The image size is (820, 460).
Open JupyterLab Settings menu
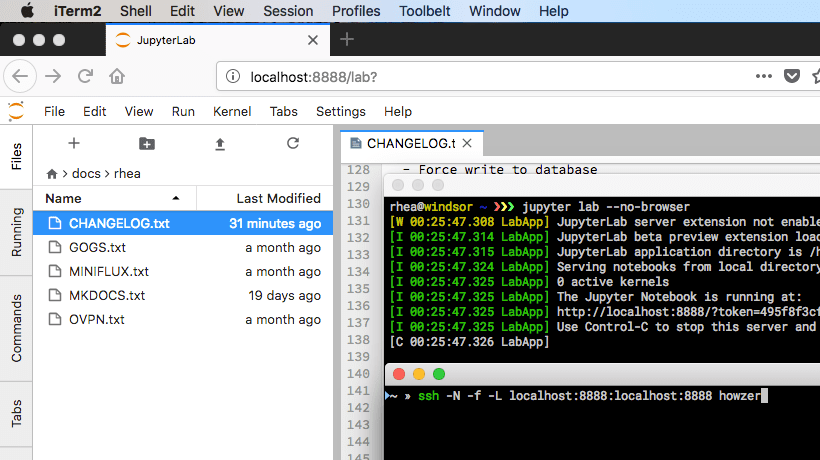(x=340, y=111)
